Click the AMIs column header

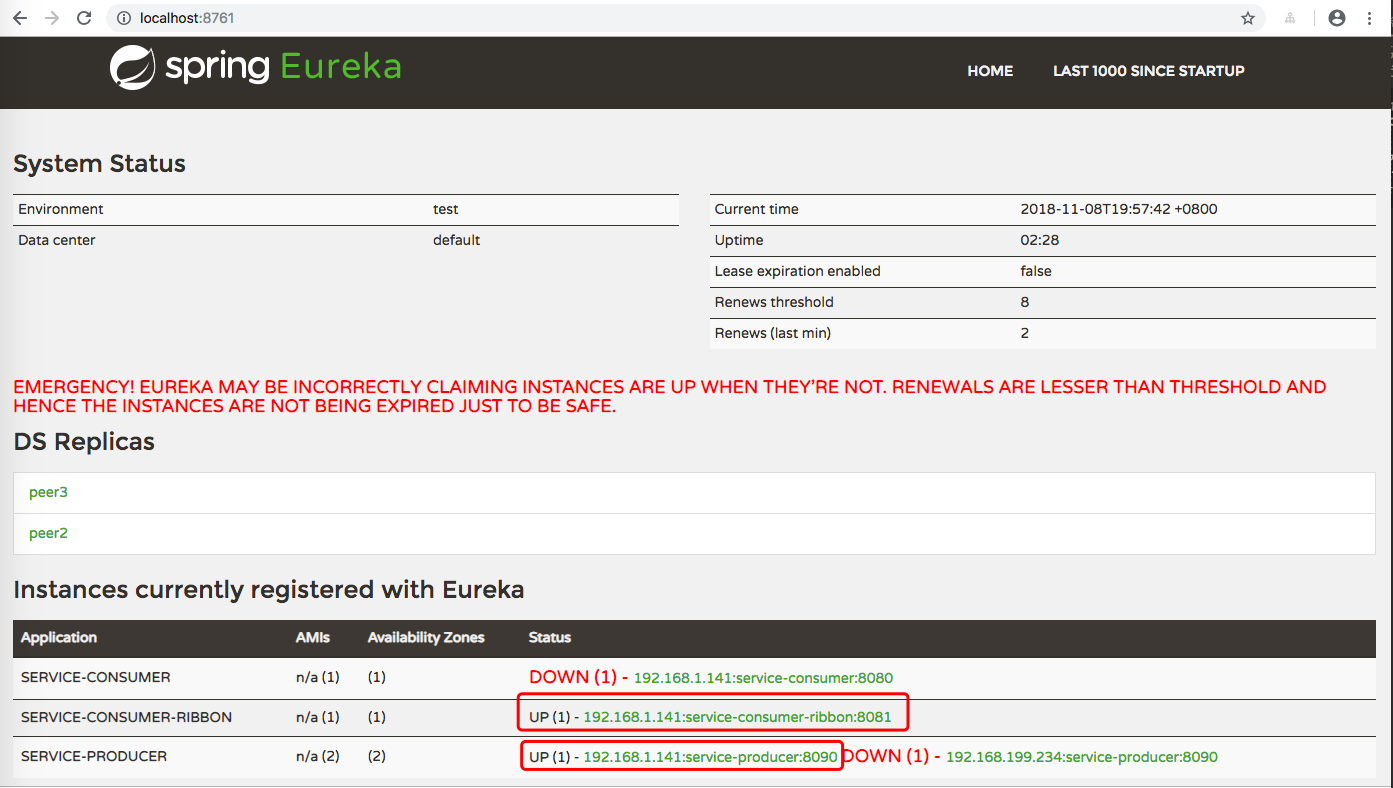(313, 638)
